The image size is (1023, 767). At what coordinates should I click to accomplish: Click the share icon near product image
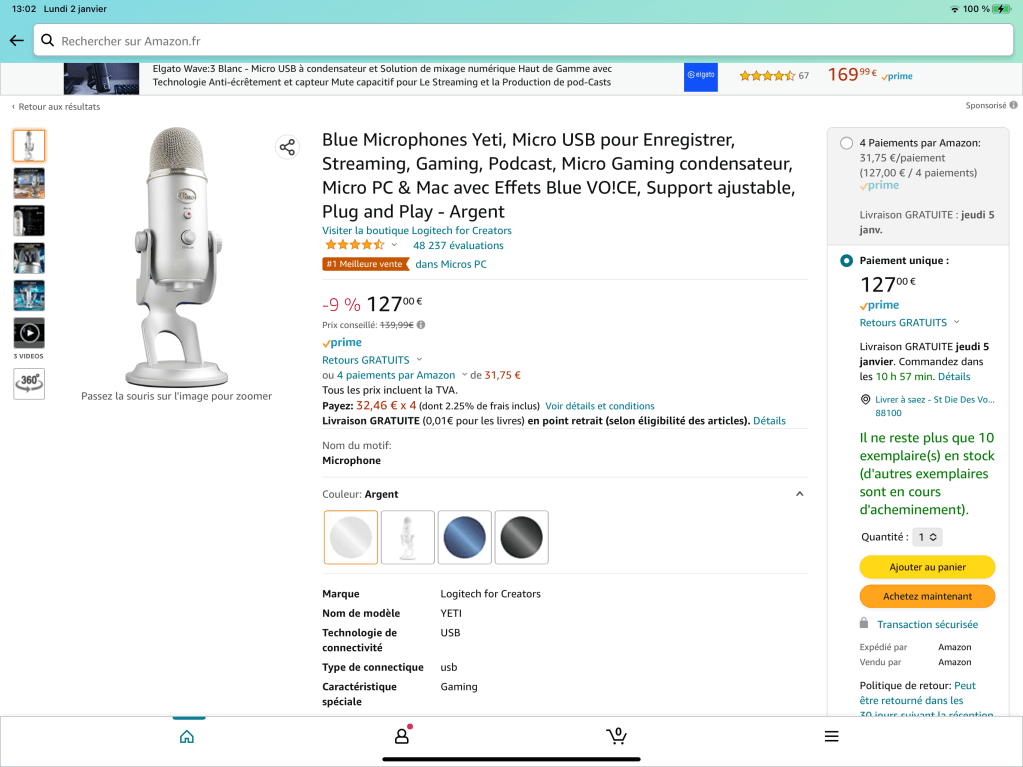pos(287,148)
